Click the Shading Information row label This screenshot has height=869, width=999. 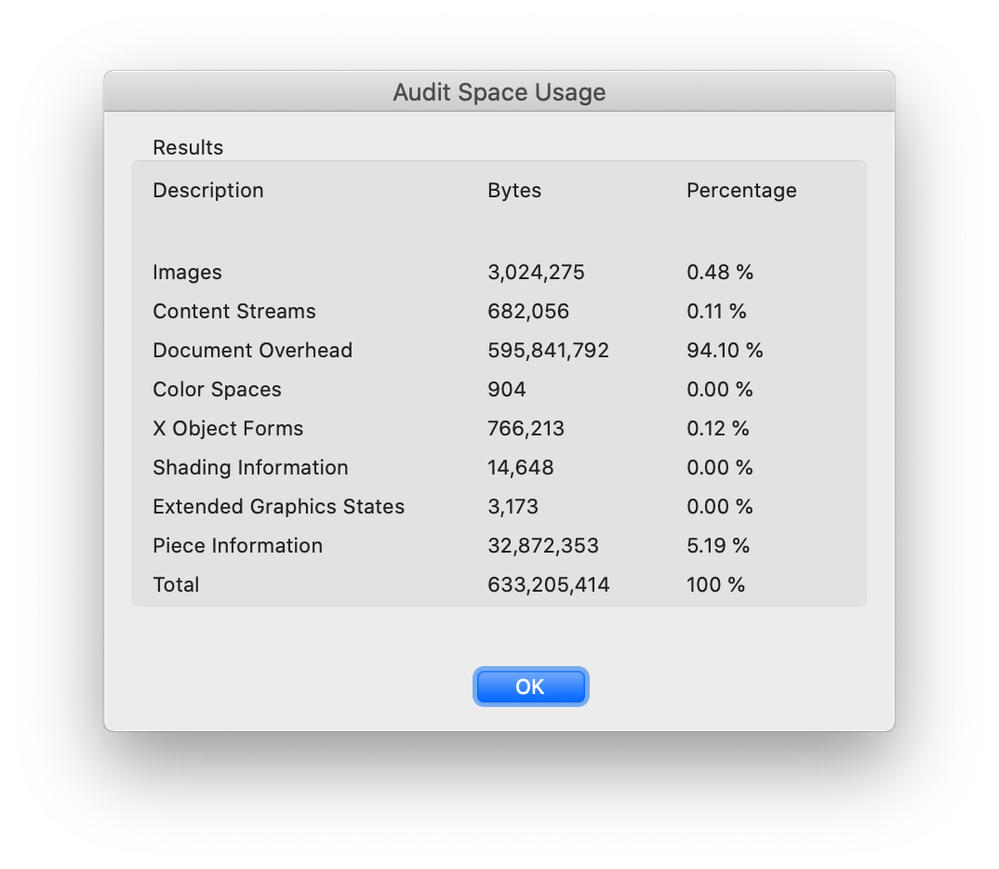coord(250,467)
